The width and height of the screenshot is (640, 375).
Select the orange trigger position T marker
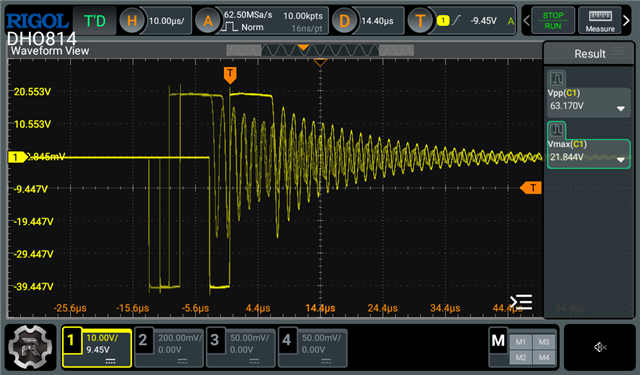click(x=230, y=75)
